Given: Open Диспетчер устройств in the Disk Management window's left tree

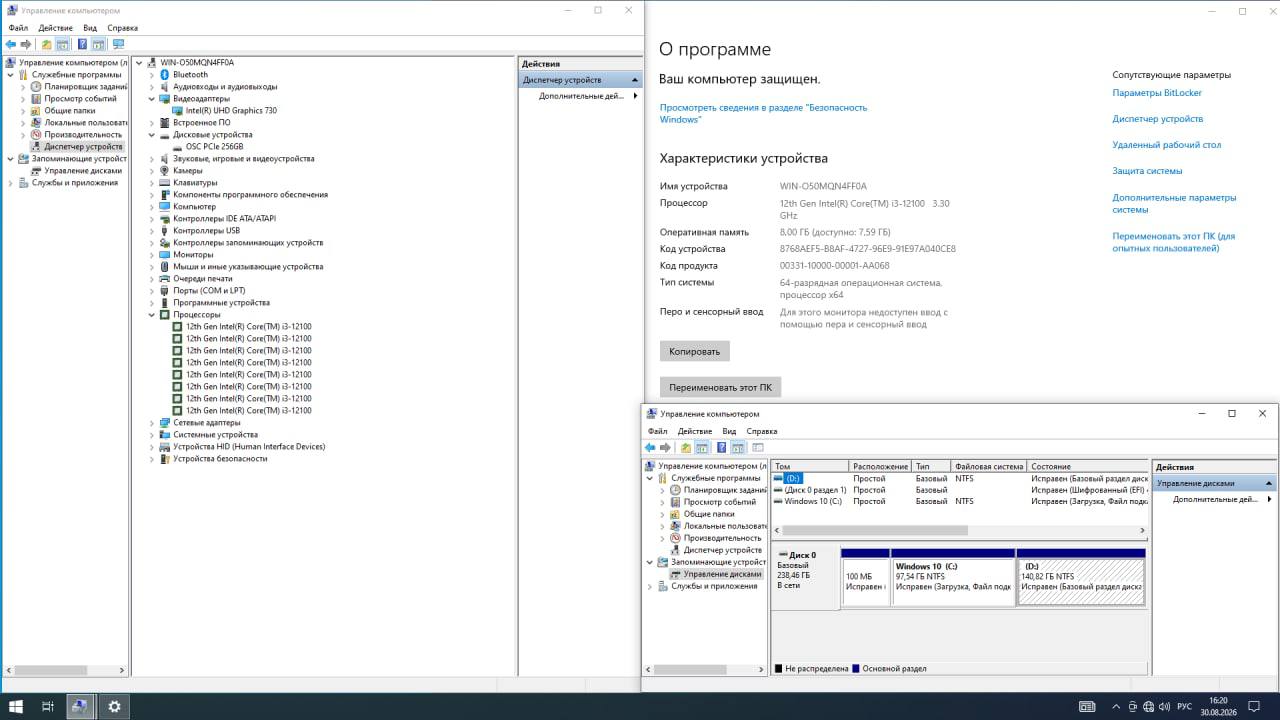Looking at the screenshot, I should tap(723, 550).
